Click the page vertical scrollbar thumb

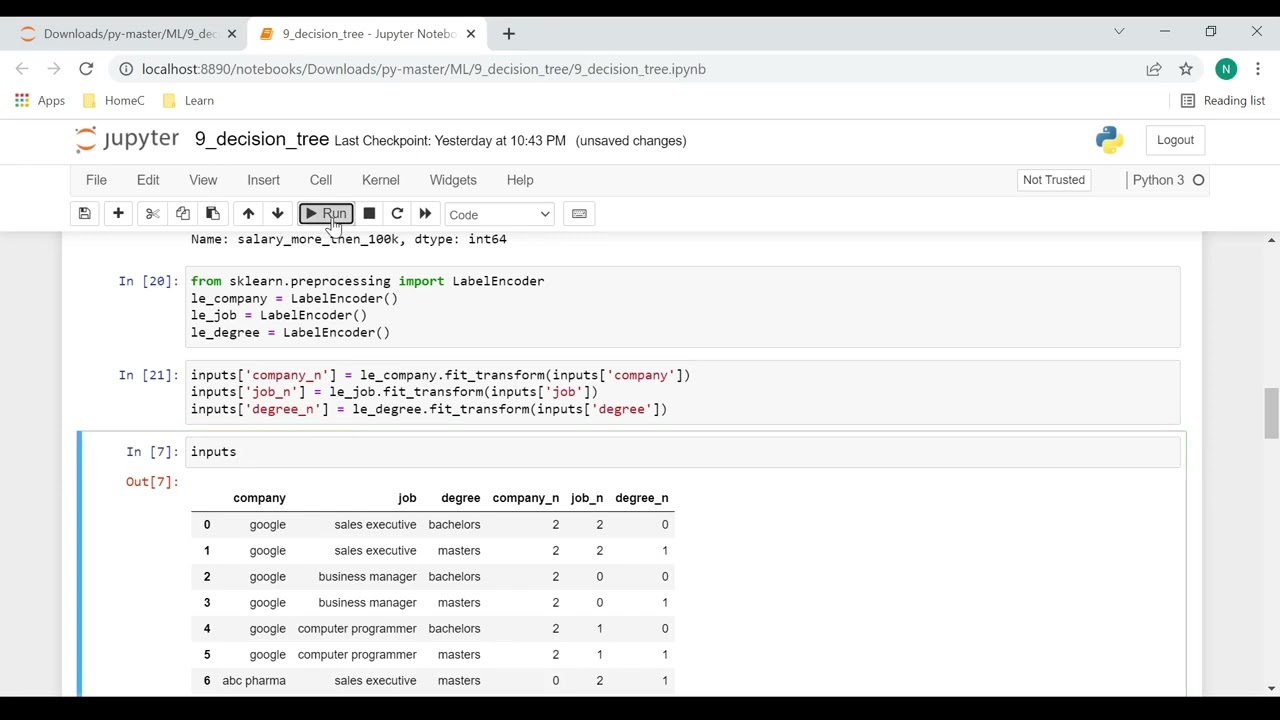tap(1272, 413)
